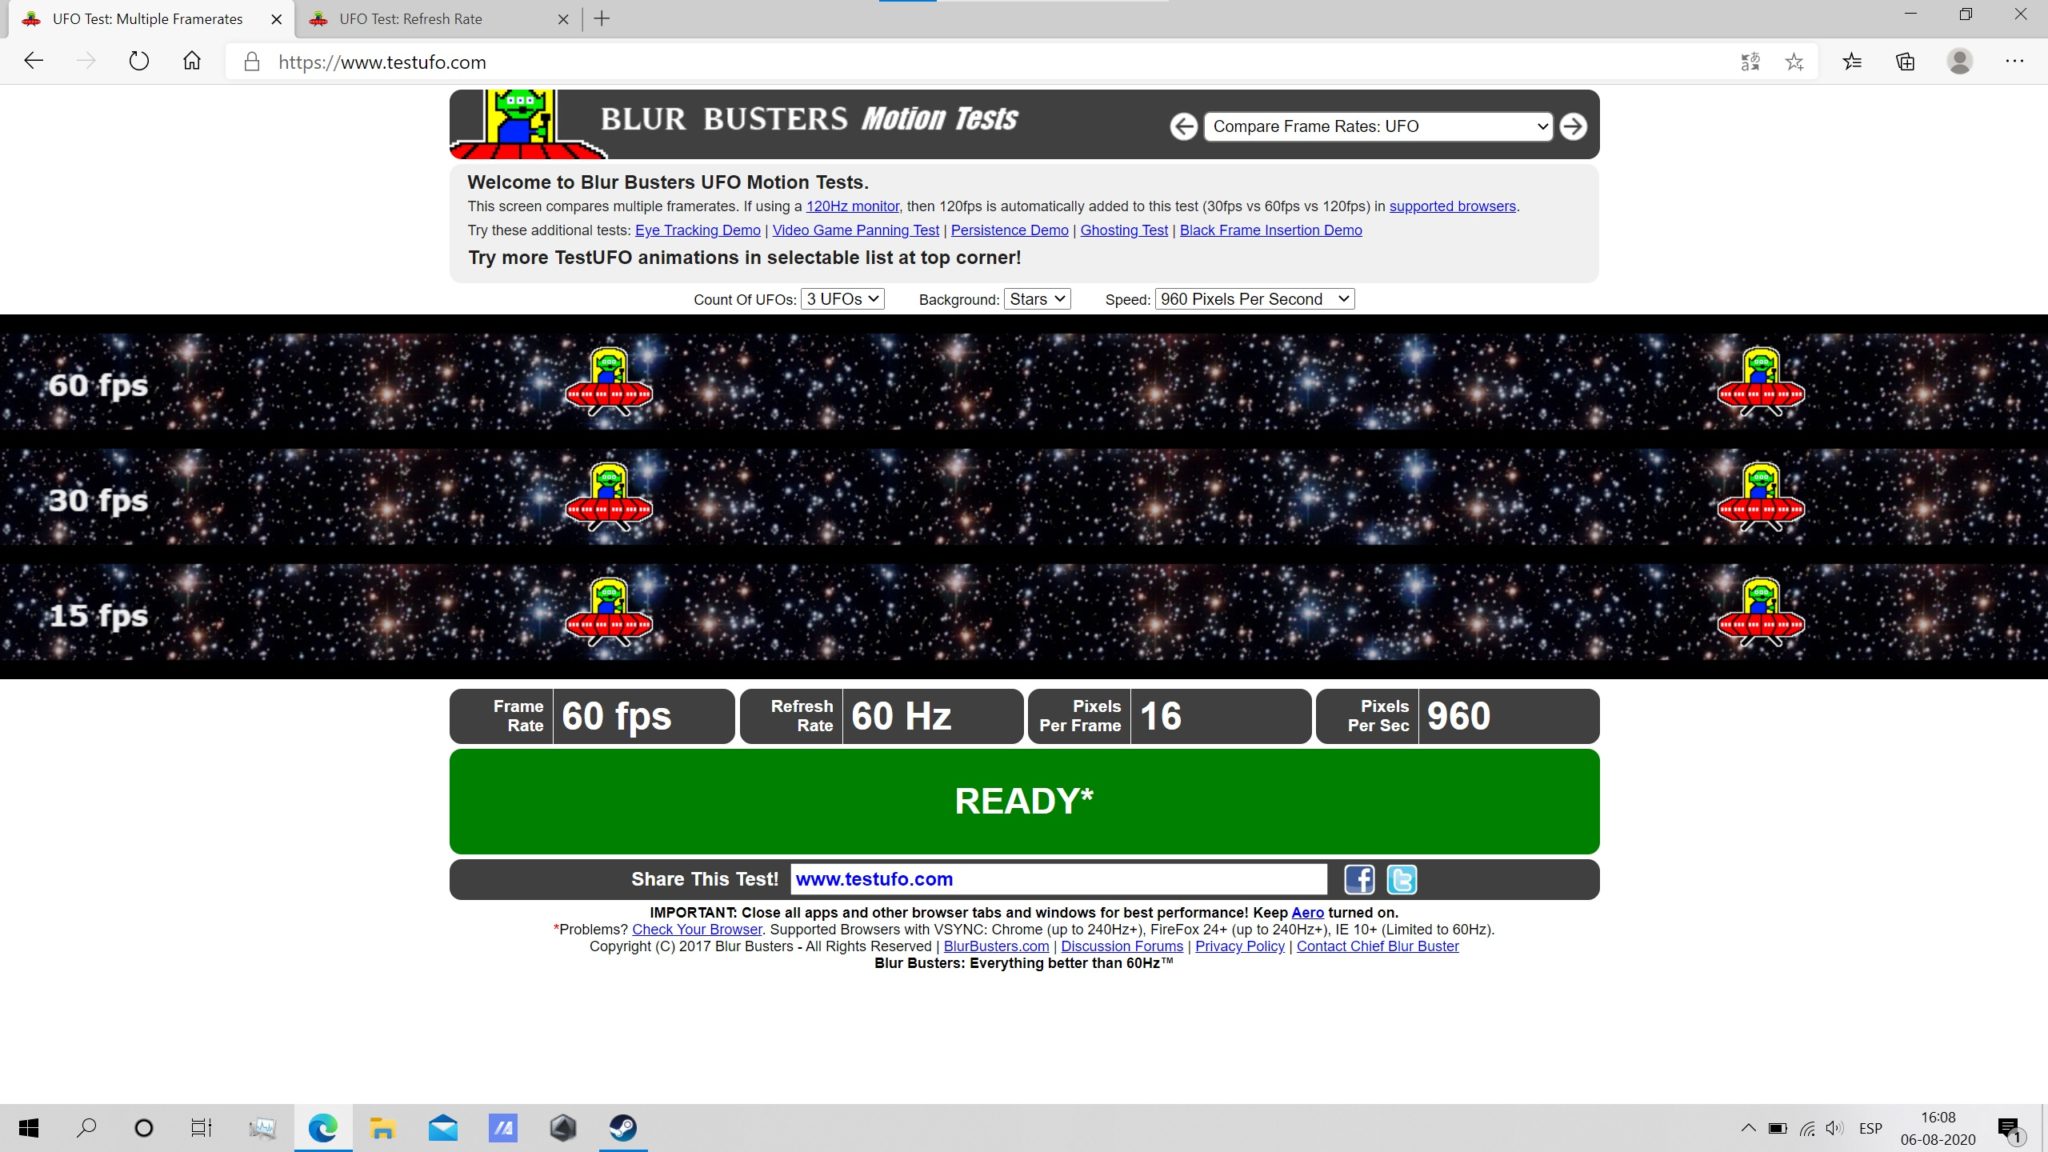The width and height of the screenshot is (2048, 1152).
Task: Share the test via Twitter icon
Action: coord(1401,879)
